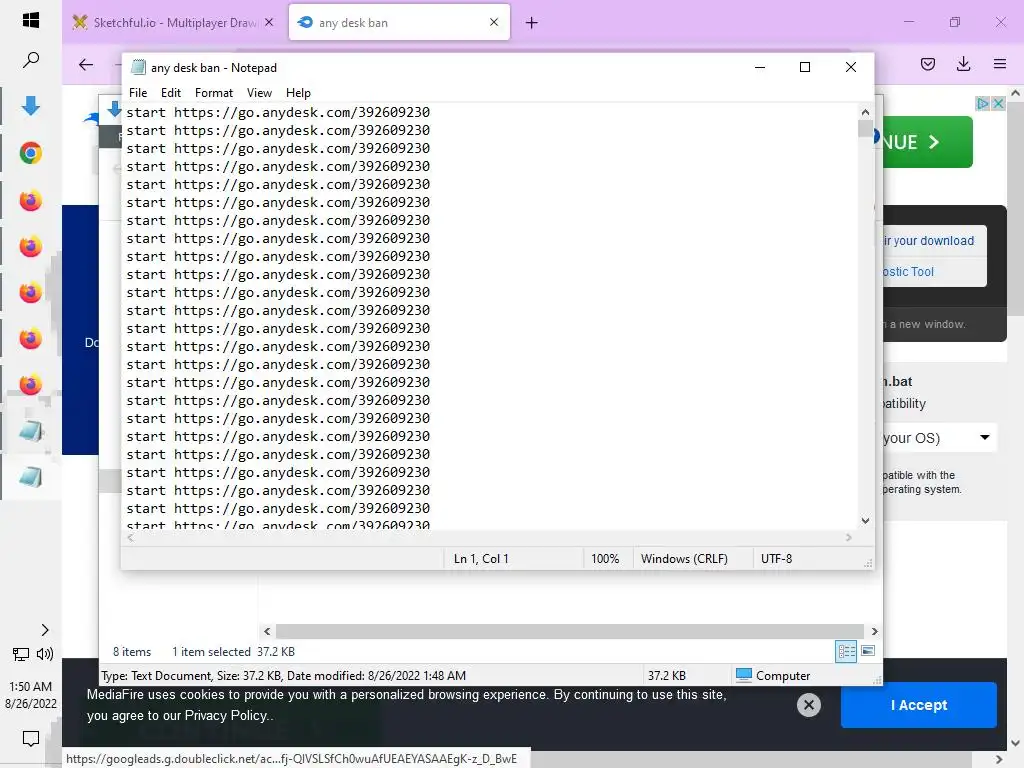Open Google Chrome from the taskbar

pyautogui.click(x=31, y=153)
